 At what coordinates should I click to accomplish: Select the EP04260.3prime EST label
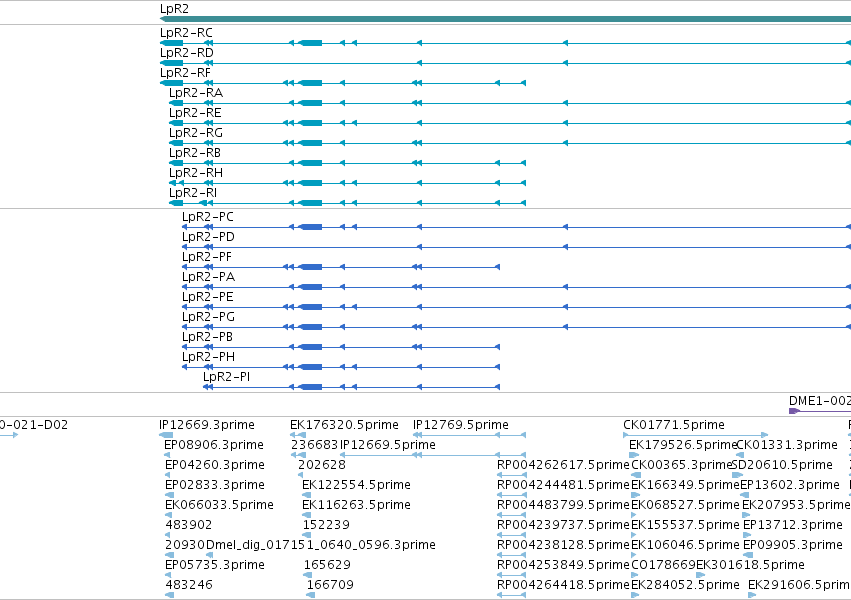pyautogui.click(x=215, y=465)
